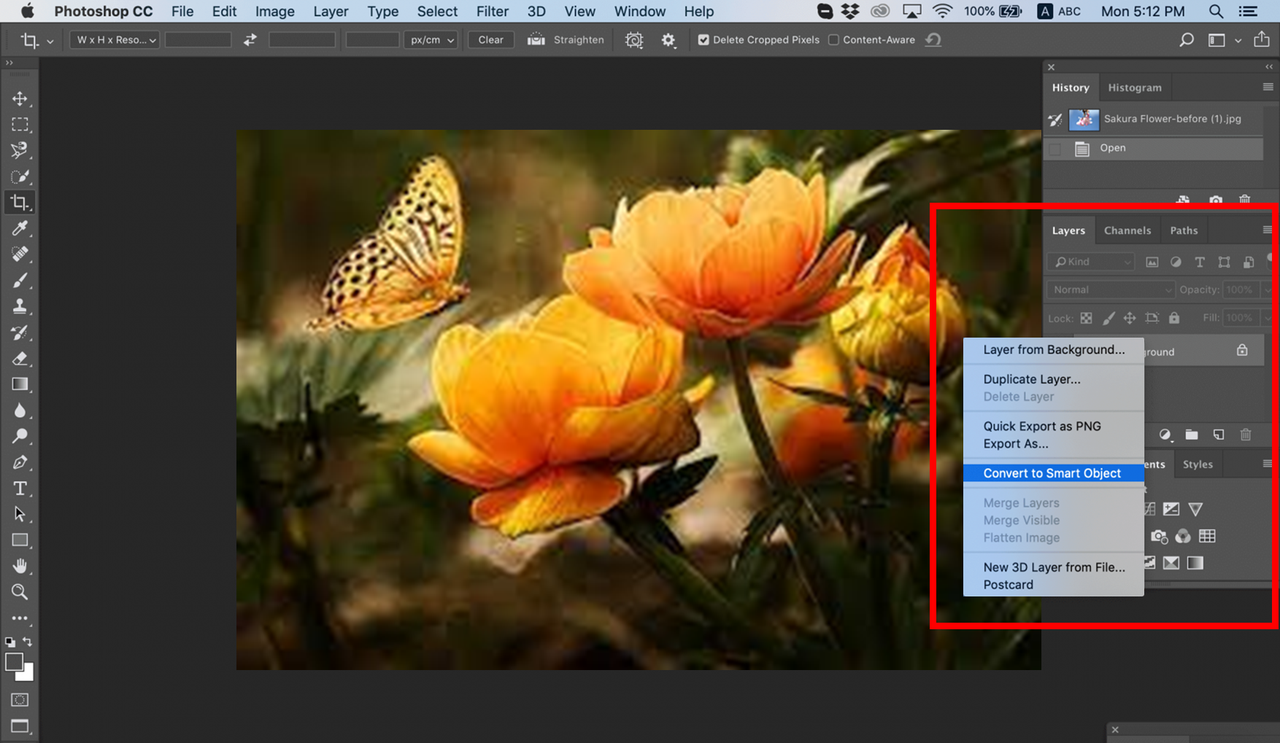Activate the Type tool
The height and width of the screenshot is (743, 1280).
click(x=21, y=488)
